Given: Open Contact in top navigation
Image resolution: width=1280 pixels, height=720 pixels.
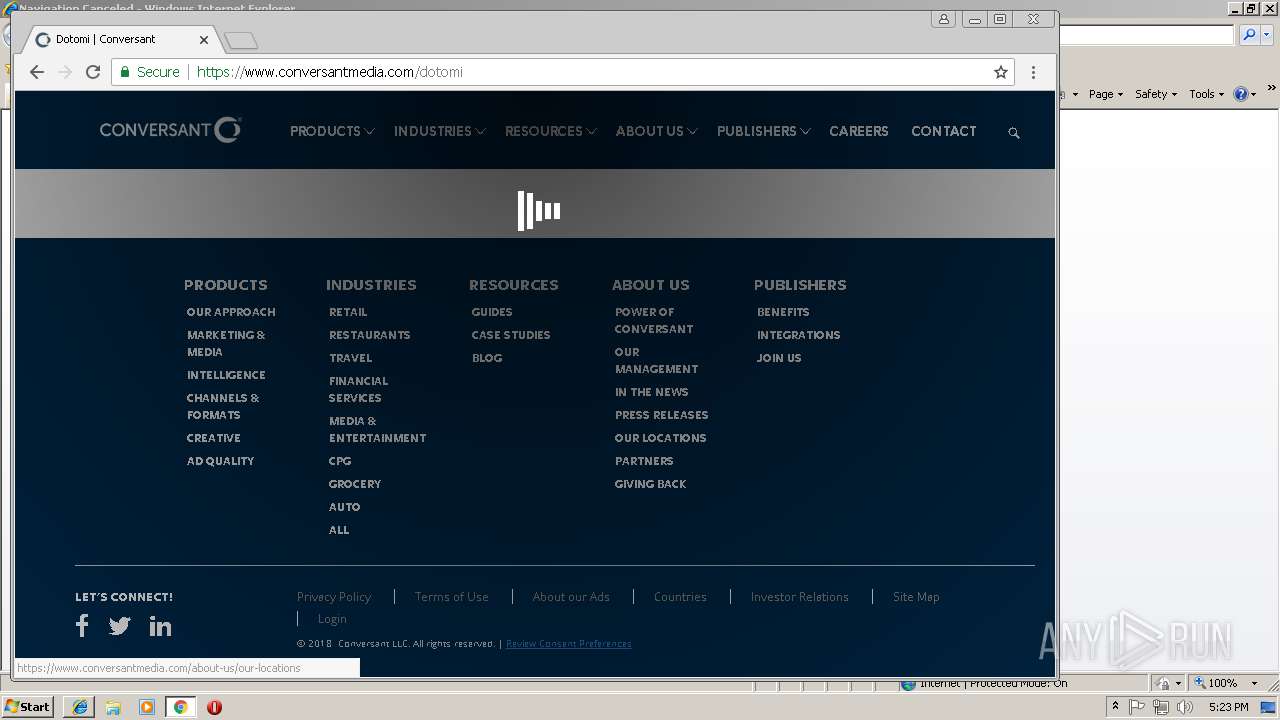Looking at the screenshot, I should pyautogui.click(x=944, y=131).
